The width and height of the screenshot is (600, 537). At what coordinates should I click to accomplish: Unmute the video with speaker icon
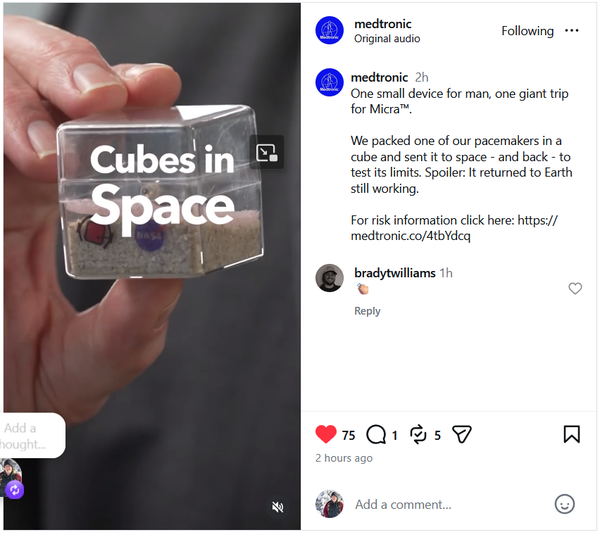278,508
